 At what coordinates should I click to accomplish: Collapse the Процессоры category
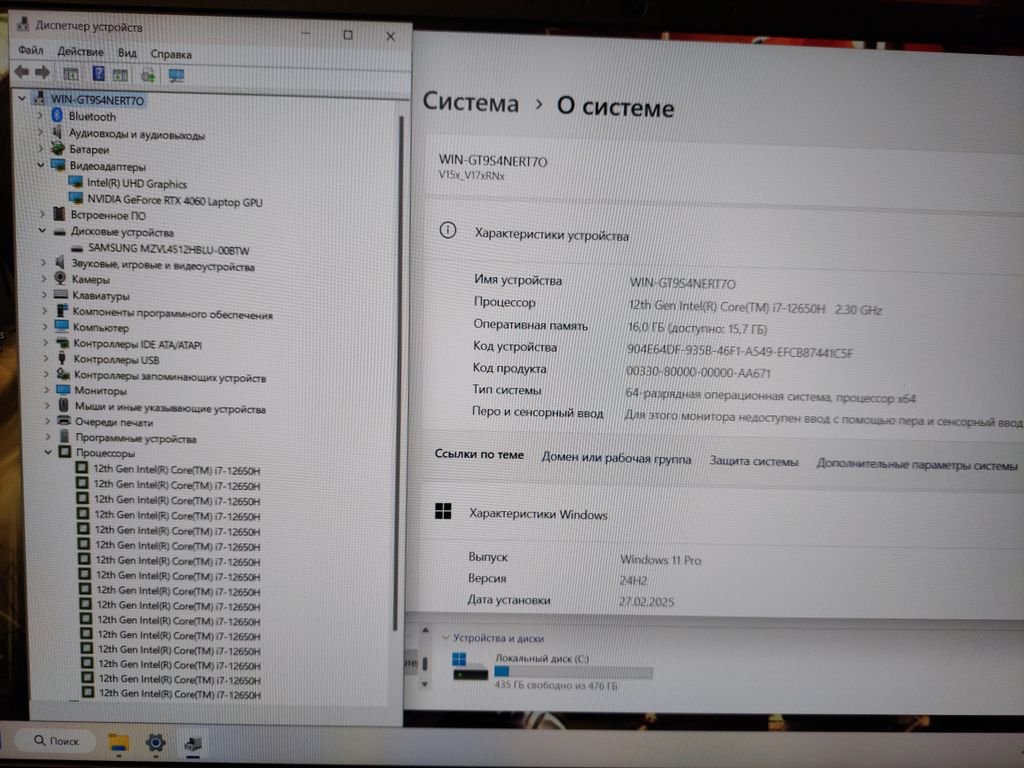(x=47, y=453)
